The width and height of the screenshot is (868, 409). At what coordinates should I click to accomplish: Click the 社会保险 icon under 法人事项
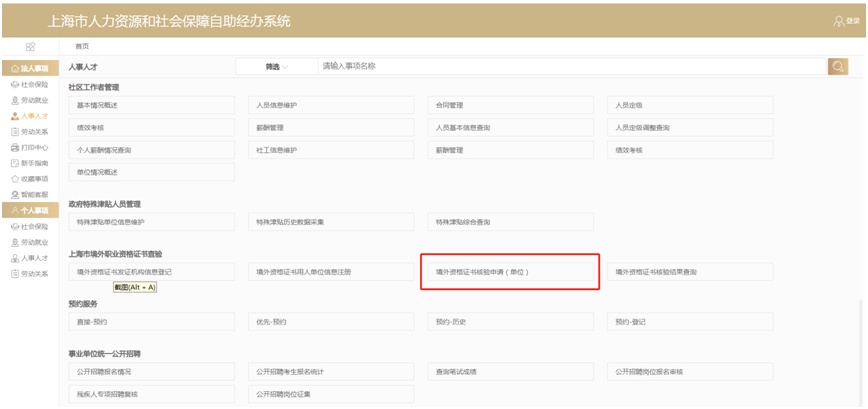tap(15, 85)
